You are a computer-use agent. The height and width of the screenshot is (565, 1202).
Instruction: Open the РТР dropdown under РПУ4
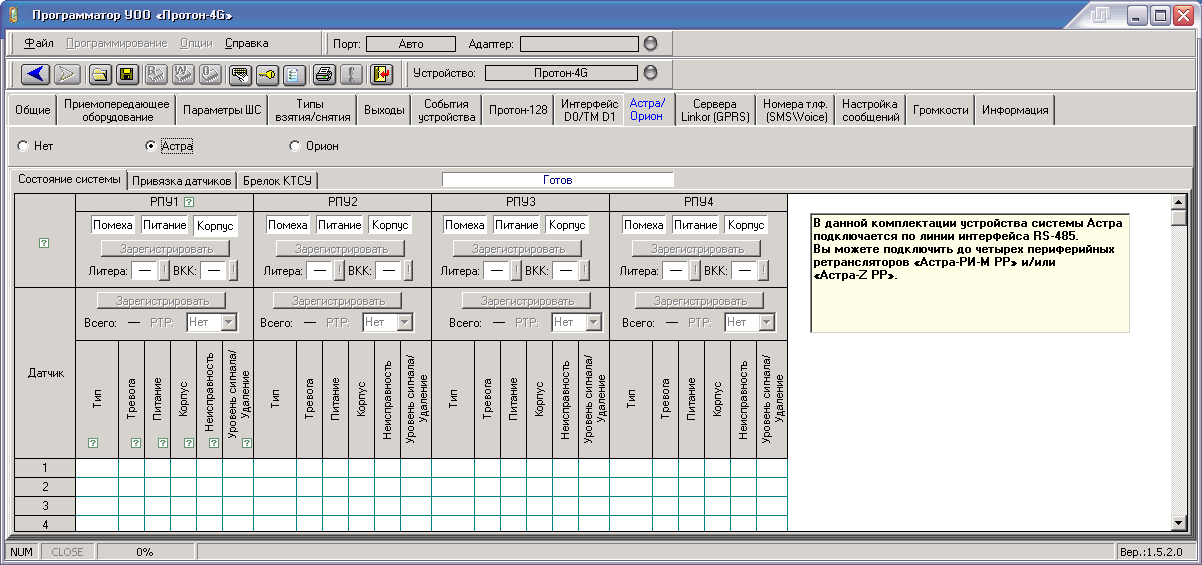[766, 322]
